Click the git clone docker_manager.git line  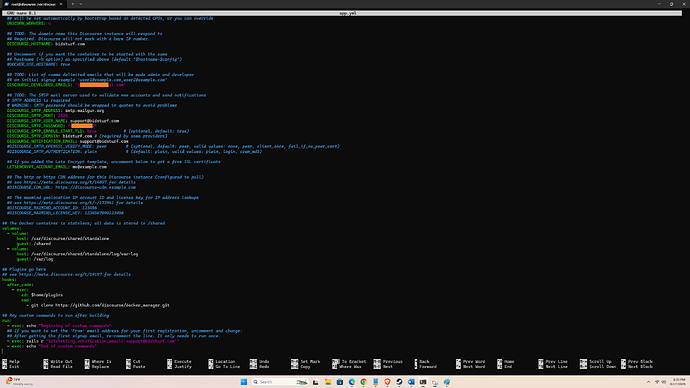(98, 305)
